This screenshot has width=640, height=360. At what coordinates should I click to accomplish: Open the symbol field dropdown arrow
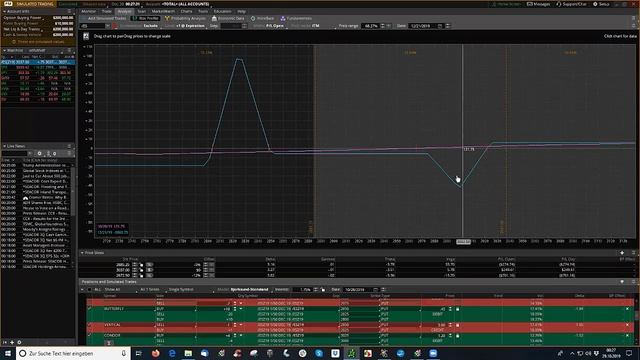[108, 26]
